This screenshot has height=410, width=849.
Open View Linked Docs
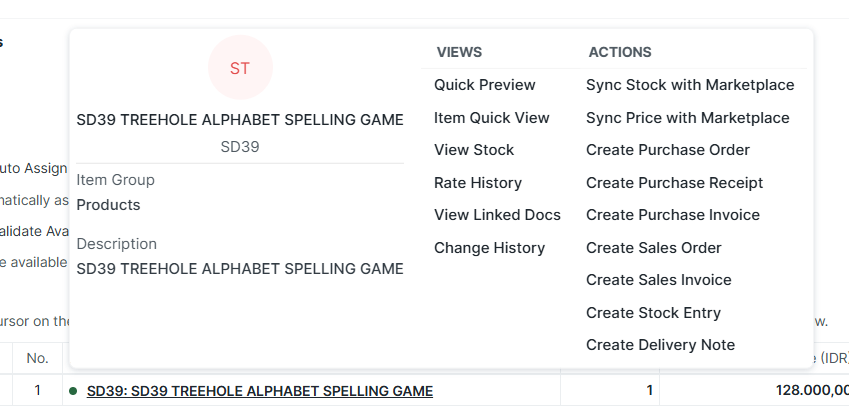(497, 215)
